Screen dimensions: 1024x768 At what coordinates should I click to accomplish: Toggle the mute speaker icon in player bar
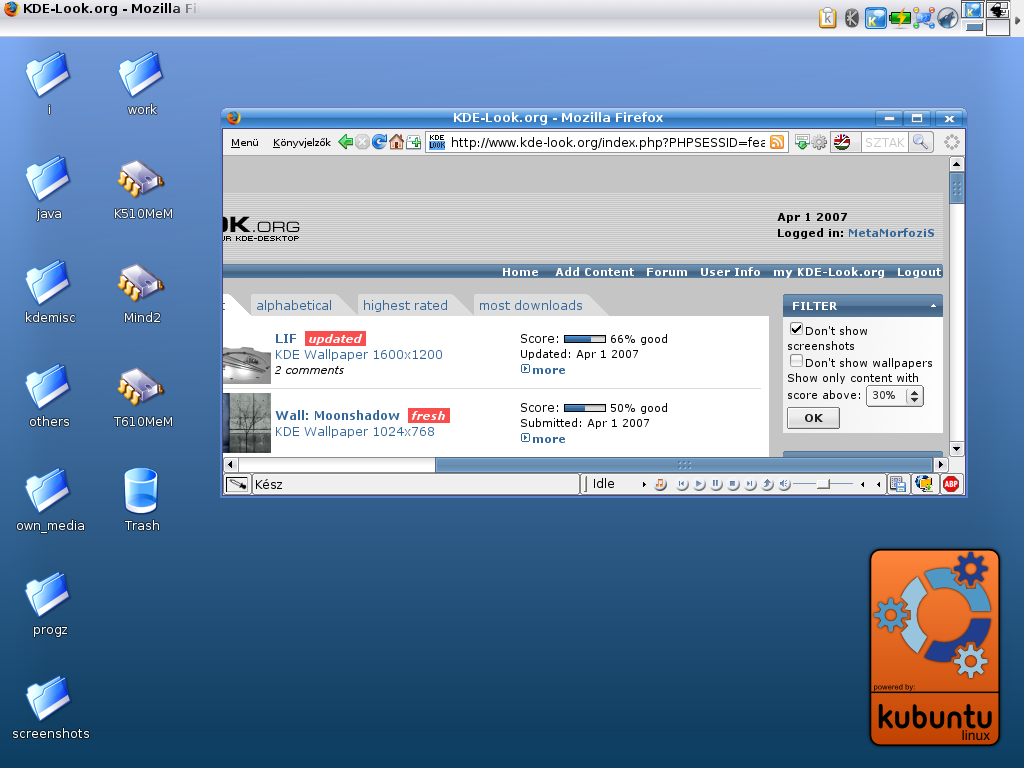(784, 484)
